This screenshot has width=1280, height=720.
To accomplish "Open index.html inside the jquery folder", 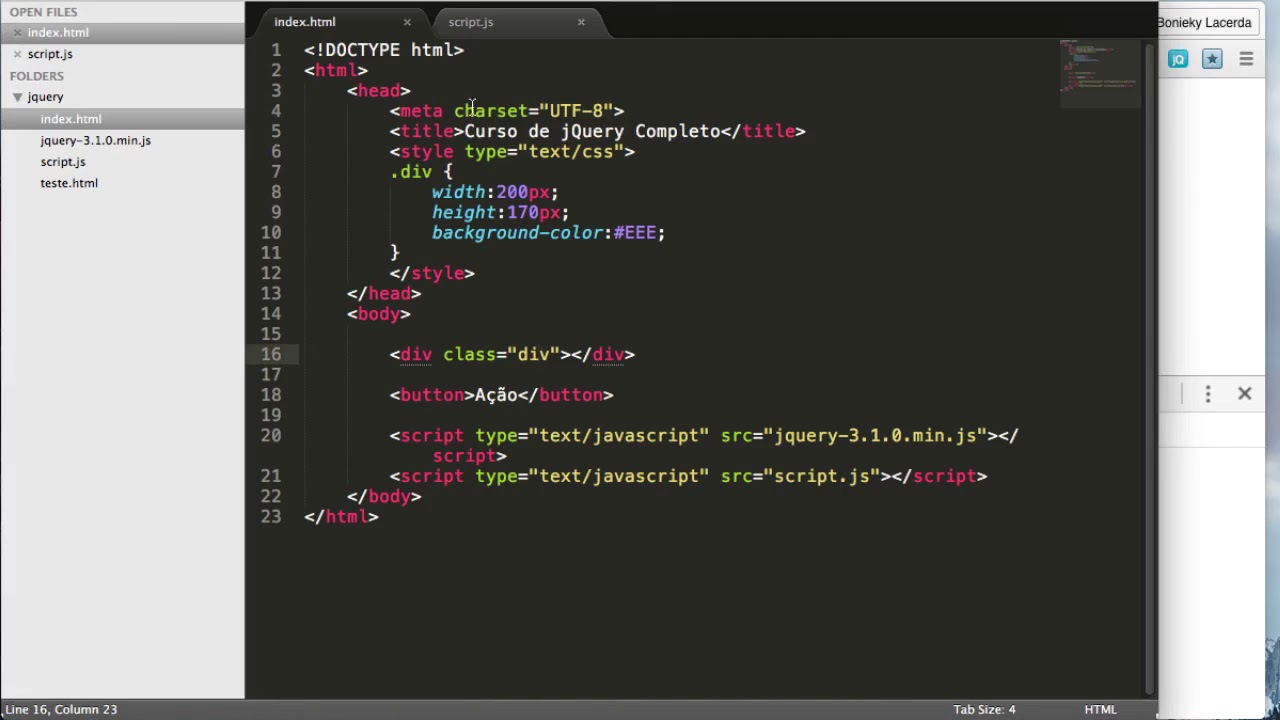I will click(71, 119).
